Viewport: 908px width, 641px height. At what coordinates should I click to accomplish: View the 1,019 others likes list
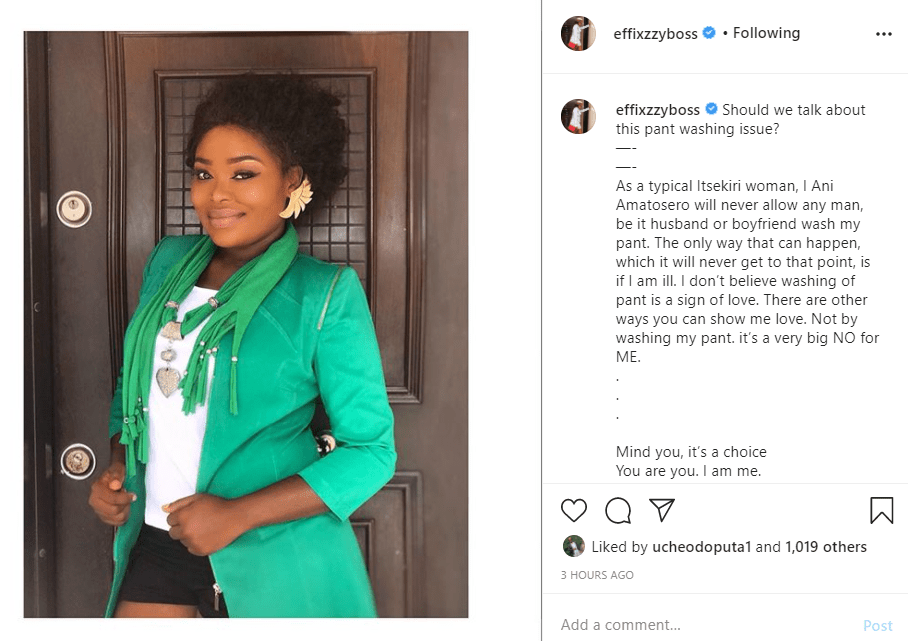(x=826, y=547)
